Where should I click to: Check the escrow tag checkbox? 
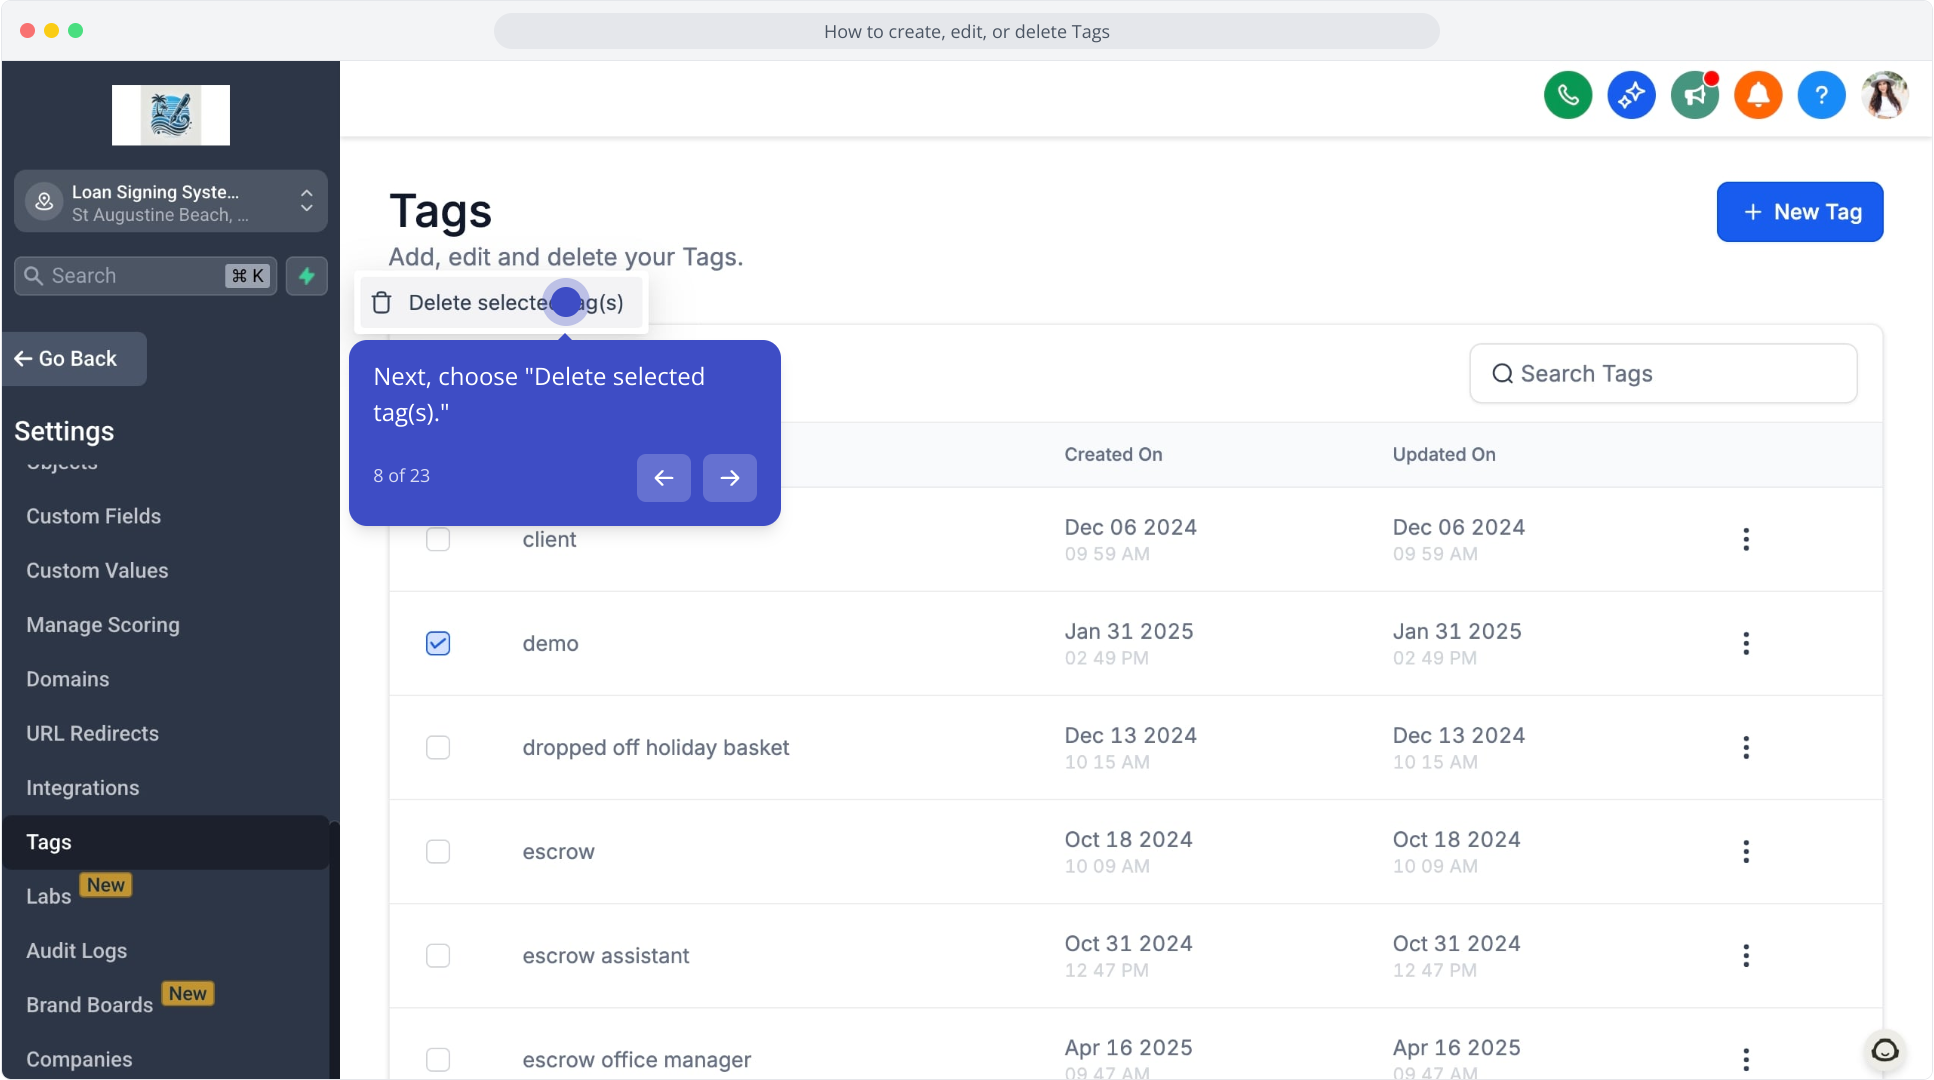pos(438,851)
